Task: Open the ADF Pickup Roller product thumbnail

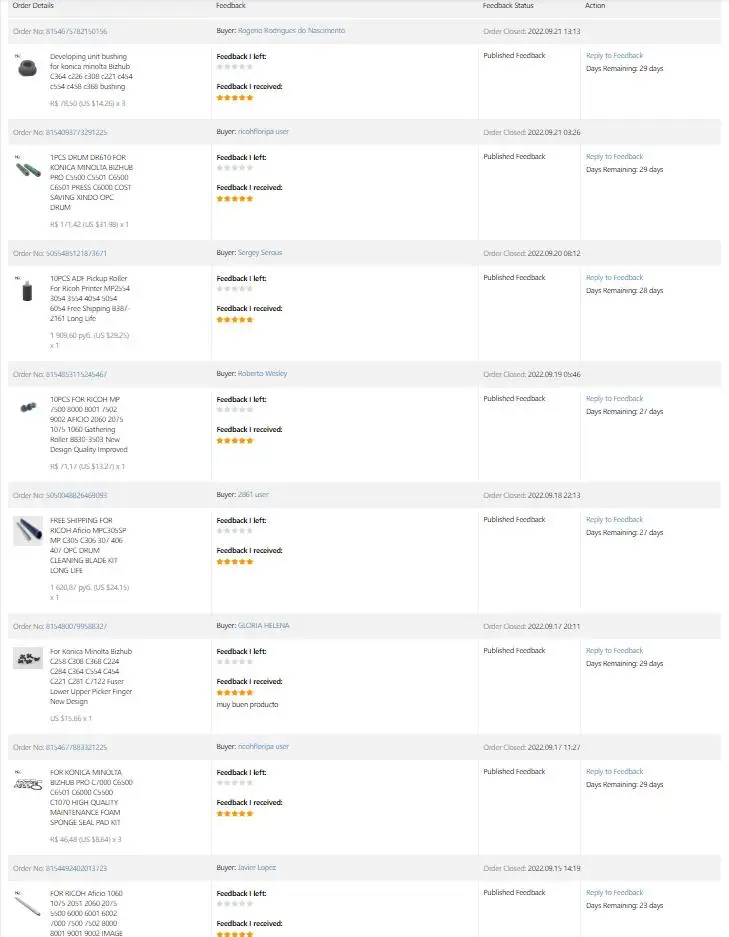Action: click(27, 291)
